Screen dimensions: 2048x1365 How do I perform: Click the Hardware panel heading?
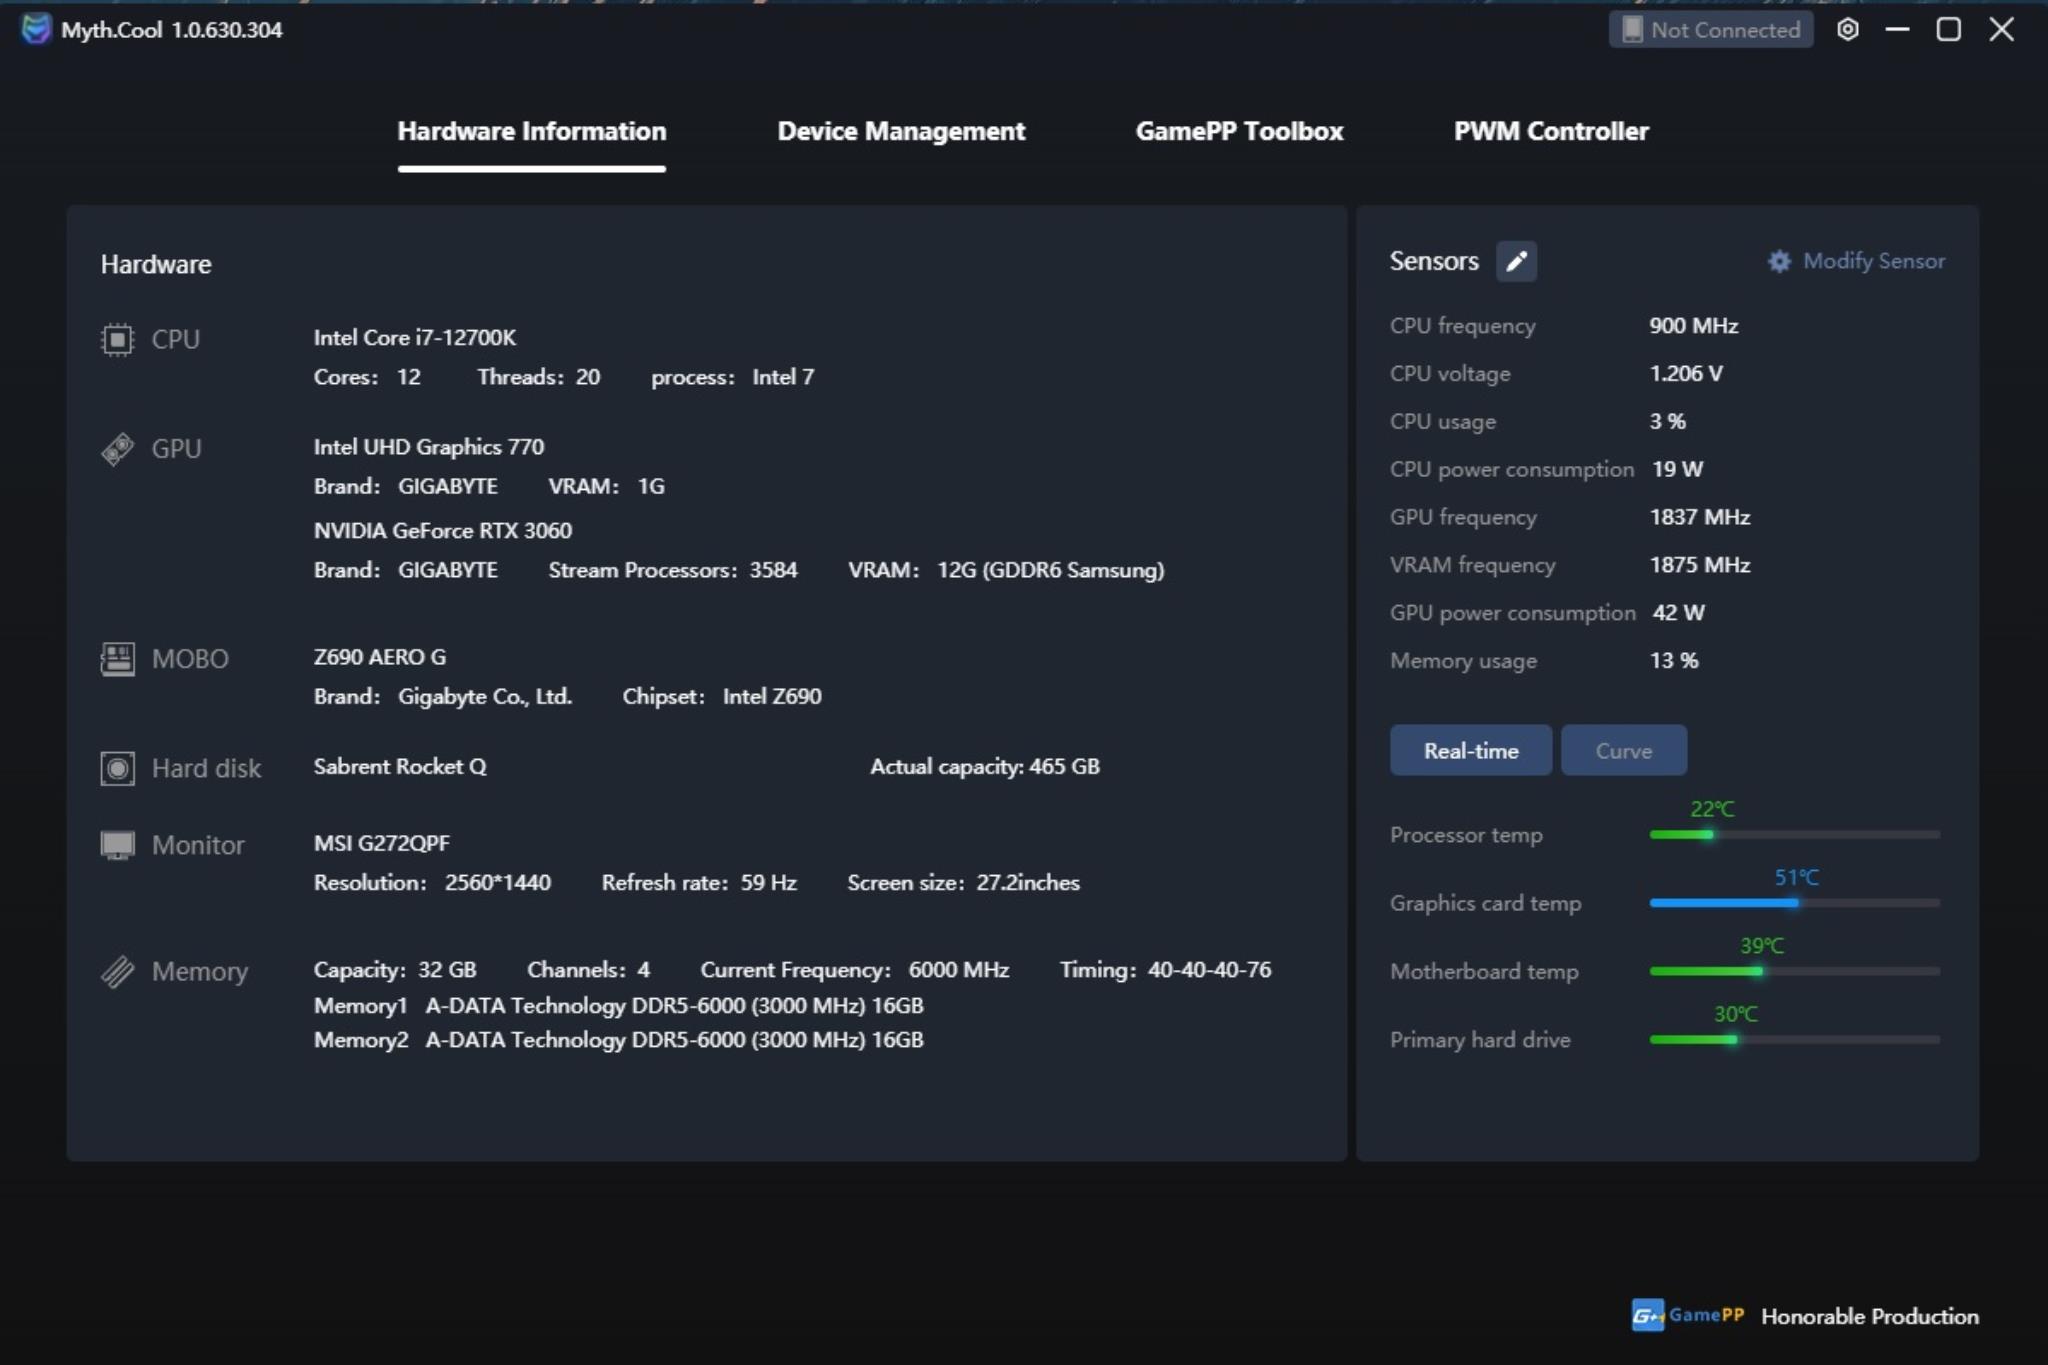(156, 264)
